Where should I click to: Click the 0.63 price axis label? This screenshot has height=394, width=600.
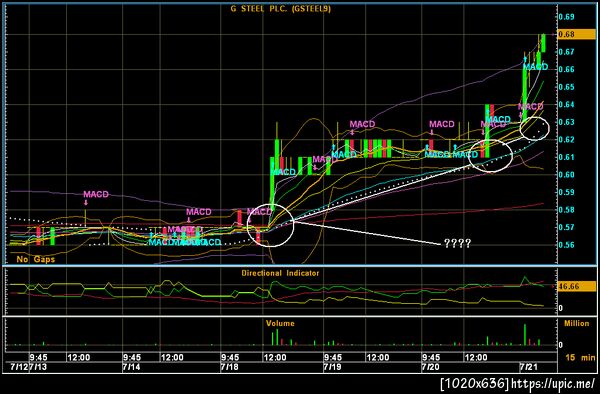566,122
